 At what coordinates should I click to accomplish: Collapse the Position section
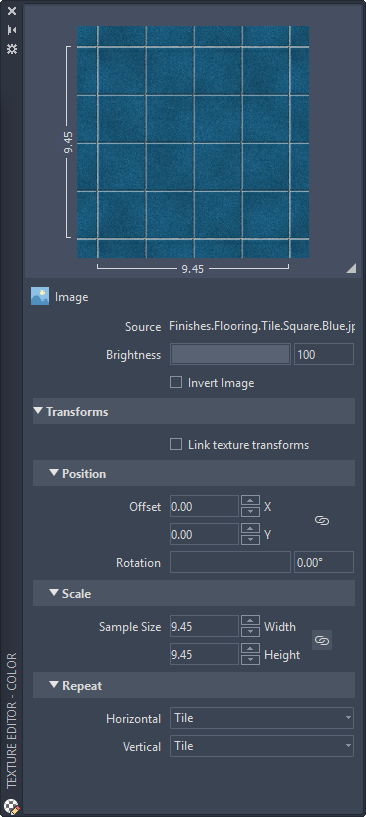[54, 473]
